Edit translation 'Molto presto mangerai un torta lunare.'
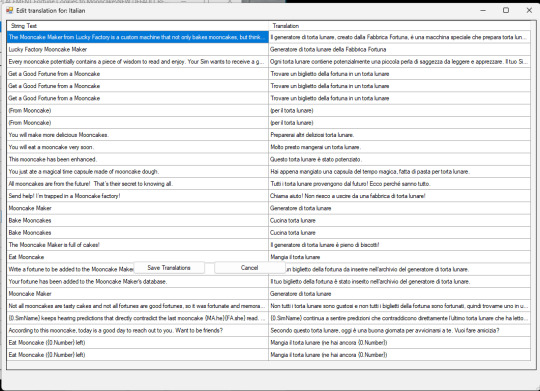Screen dimensions: 540x391 click(399, 147)
